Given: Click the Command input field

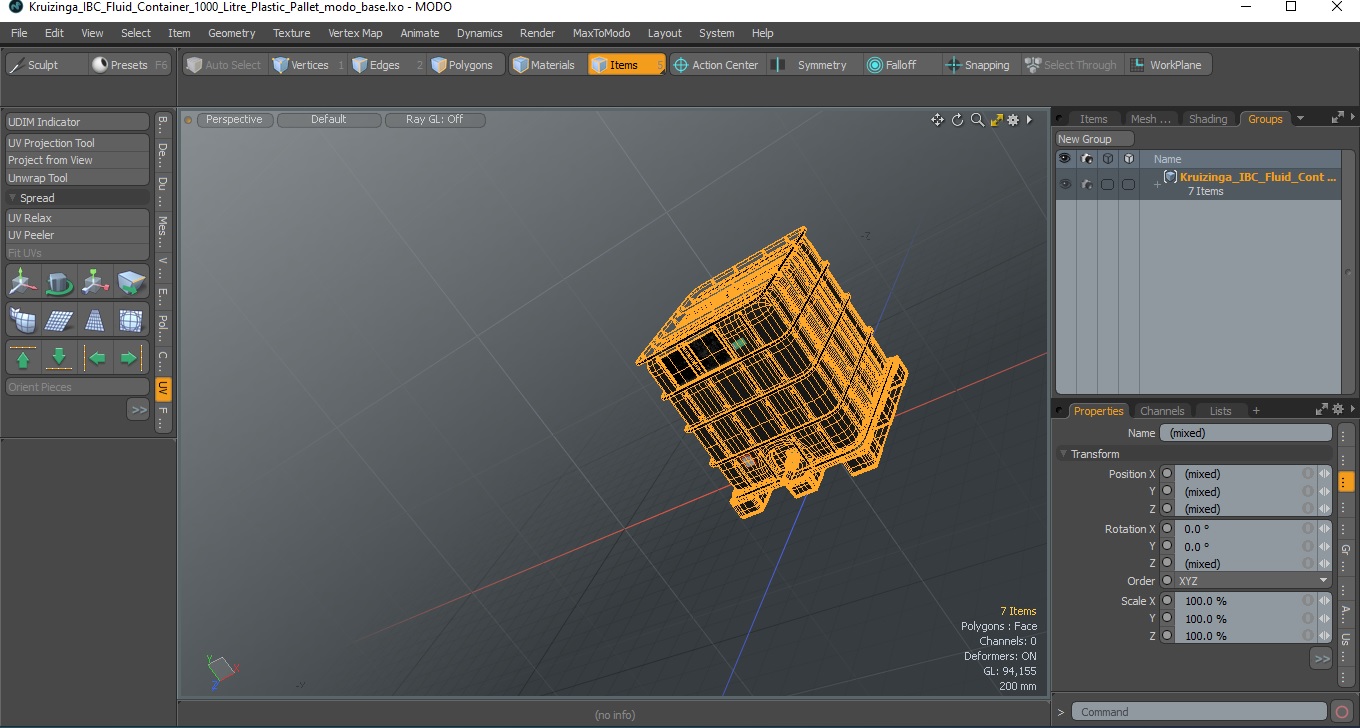Looking at the screenshot, I should 1200,712.
